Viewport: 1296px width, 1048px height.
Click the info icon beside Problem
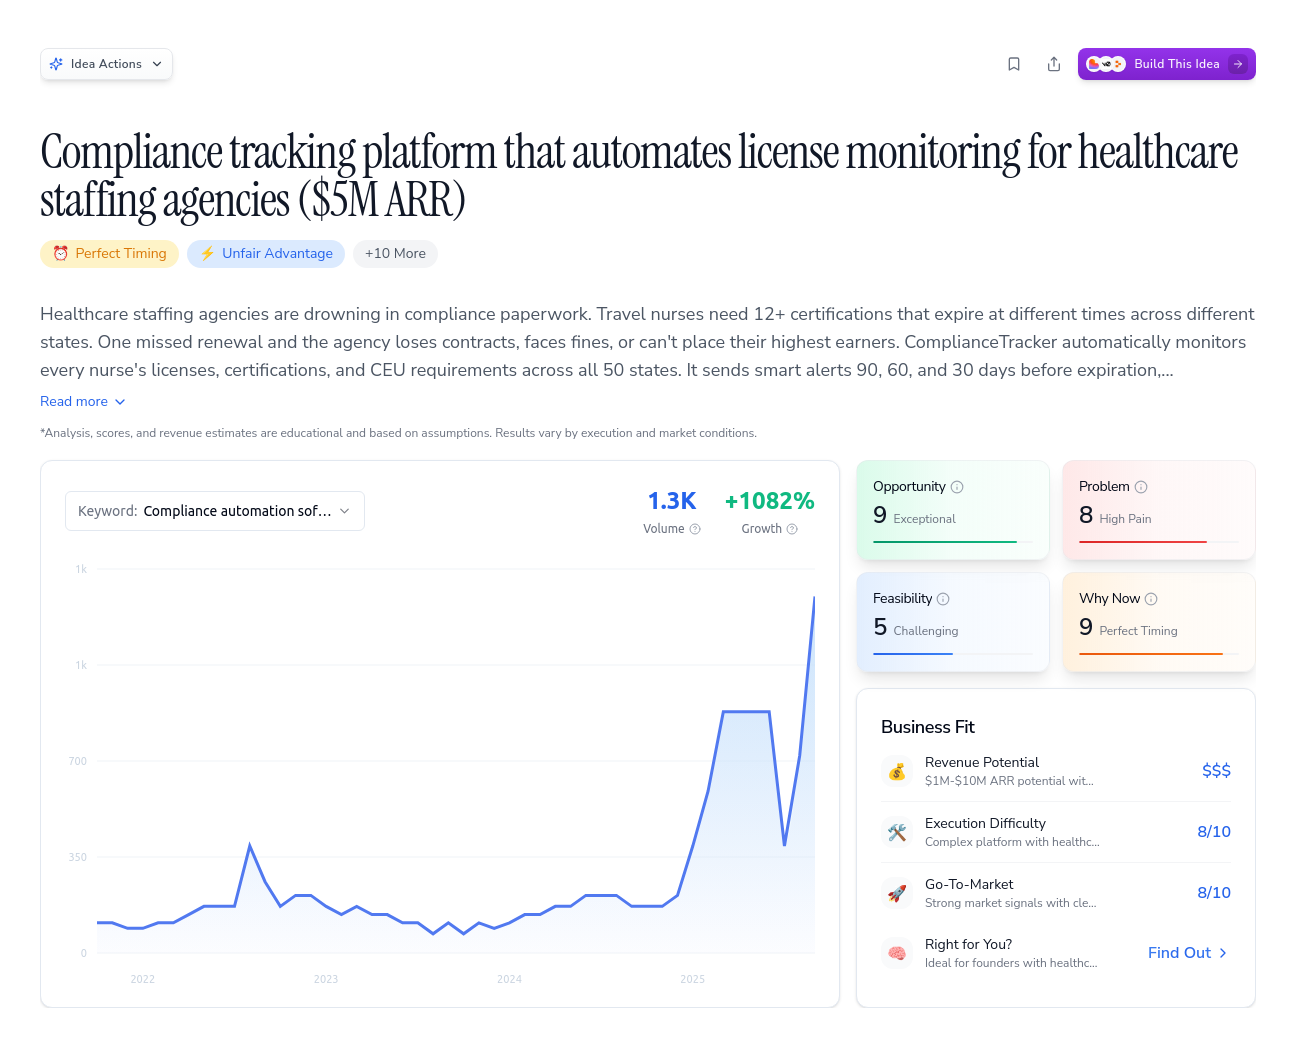(x=1141, y=487)
